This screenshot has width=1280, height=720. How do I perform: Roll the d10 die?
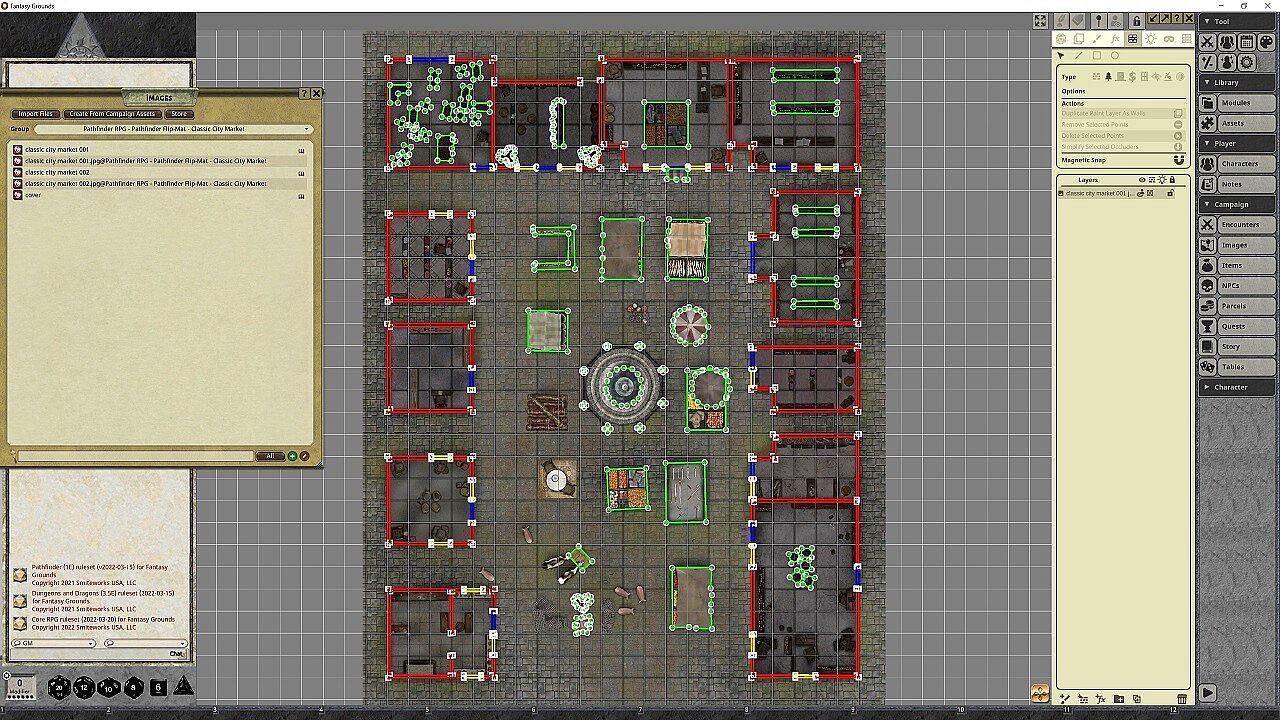click(x=108, y=687)
